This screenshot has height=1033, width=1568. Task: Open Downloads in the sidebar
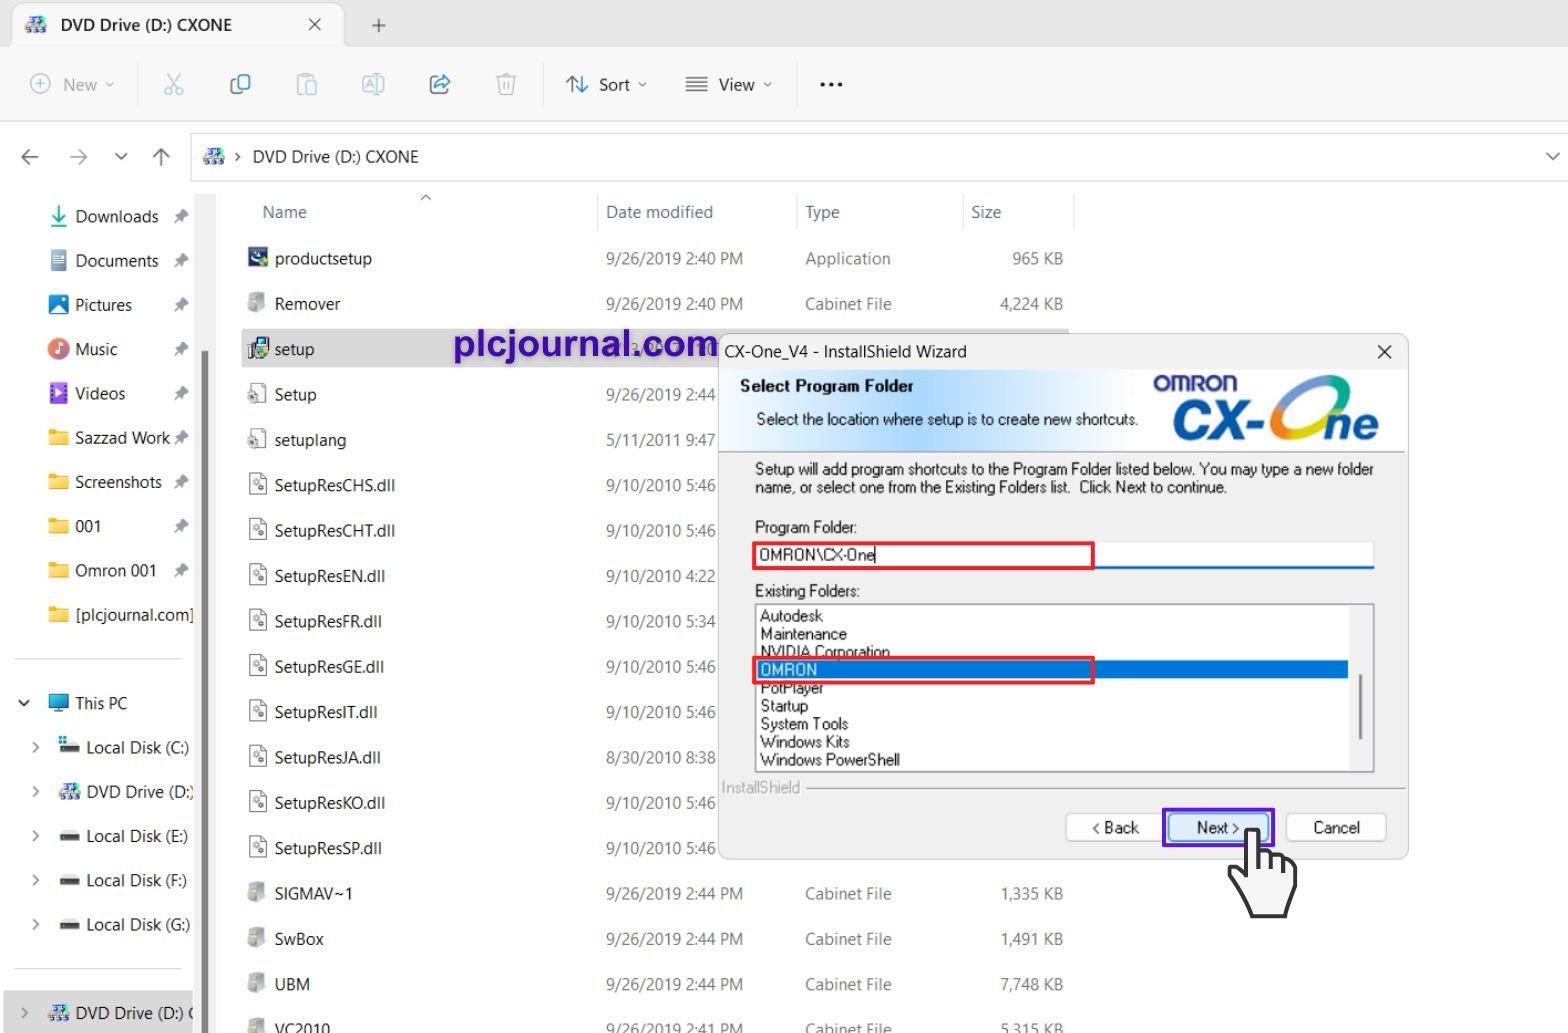click(x=116, y=217)
